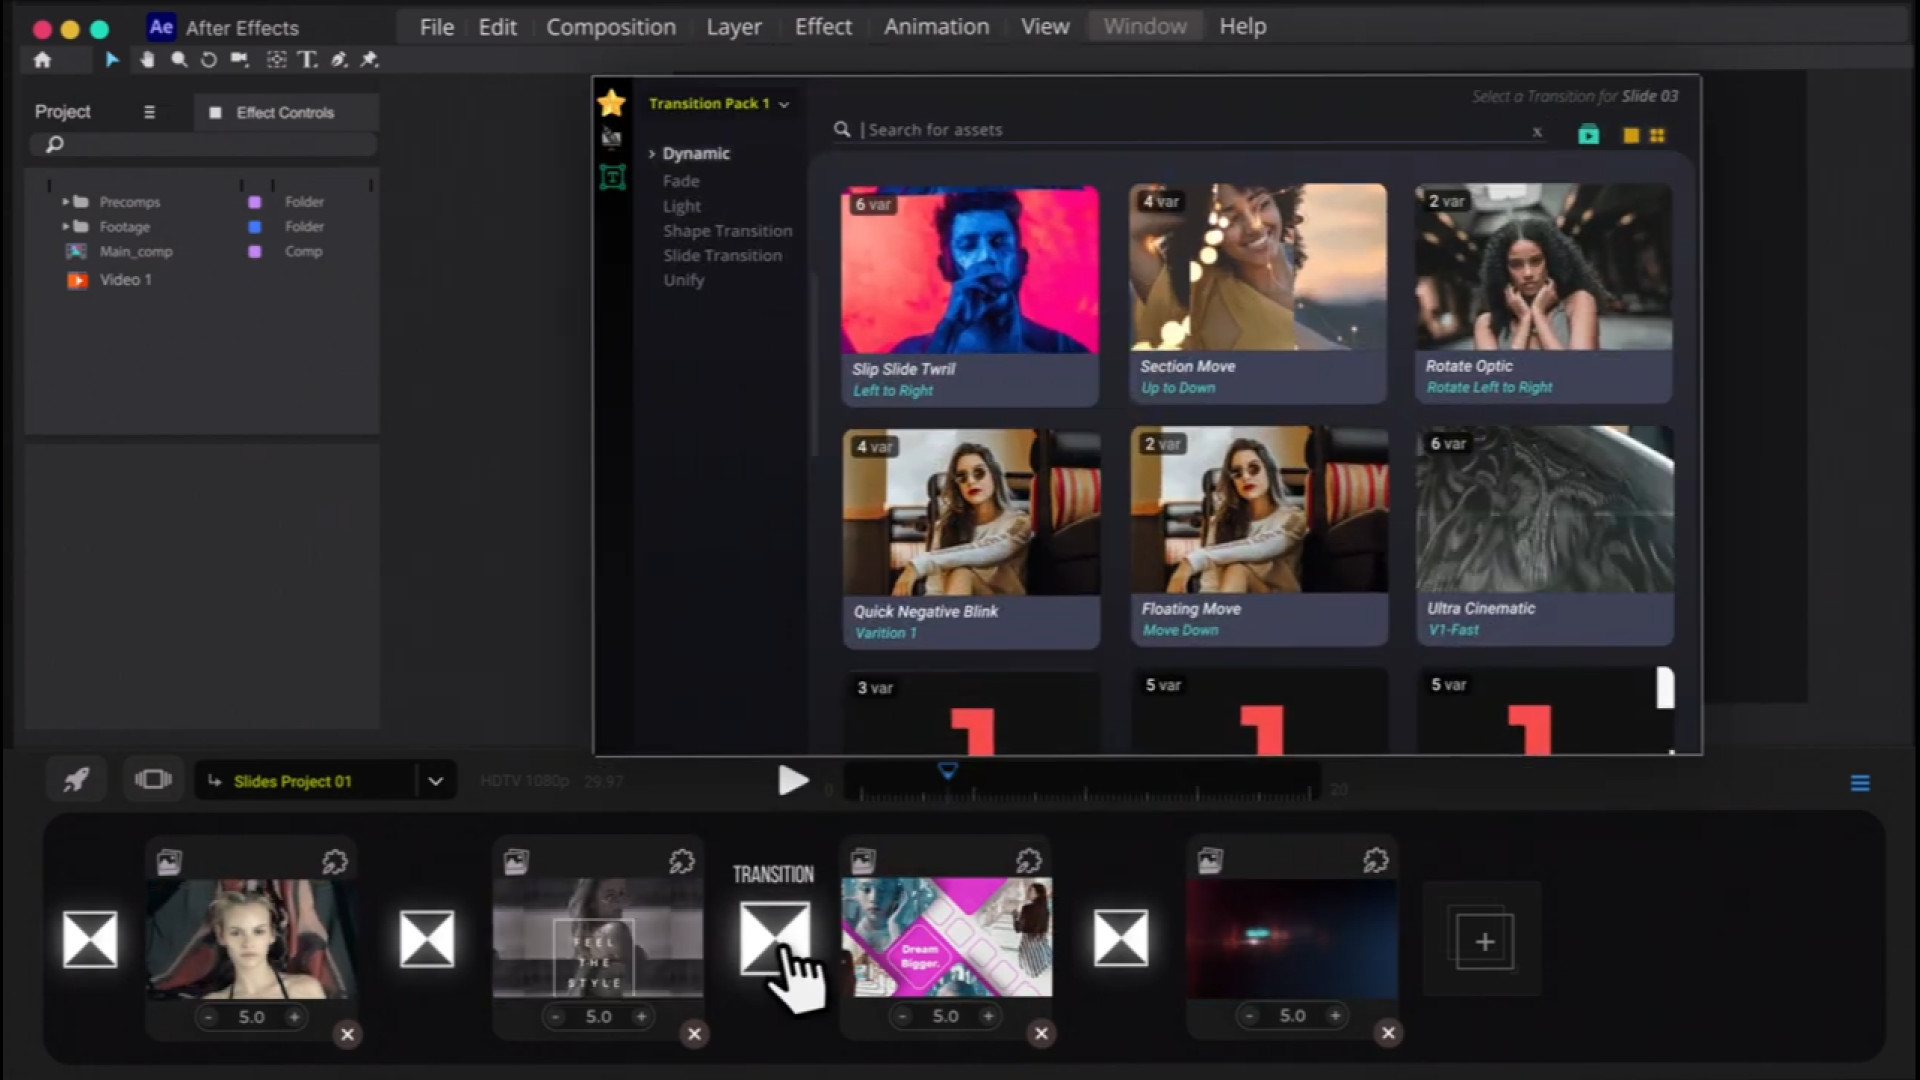Switch to the Effect Controls tab
Image resolution: width=1920 pixels, height=1080 pixels.
[x=284, y=112]
